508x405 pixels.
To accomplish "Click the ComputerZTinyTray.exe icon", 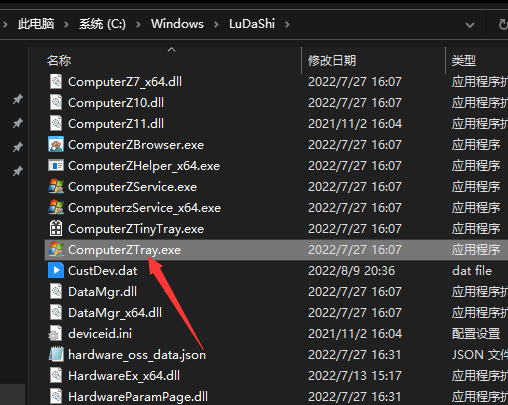I will point(56,229).
